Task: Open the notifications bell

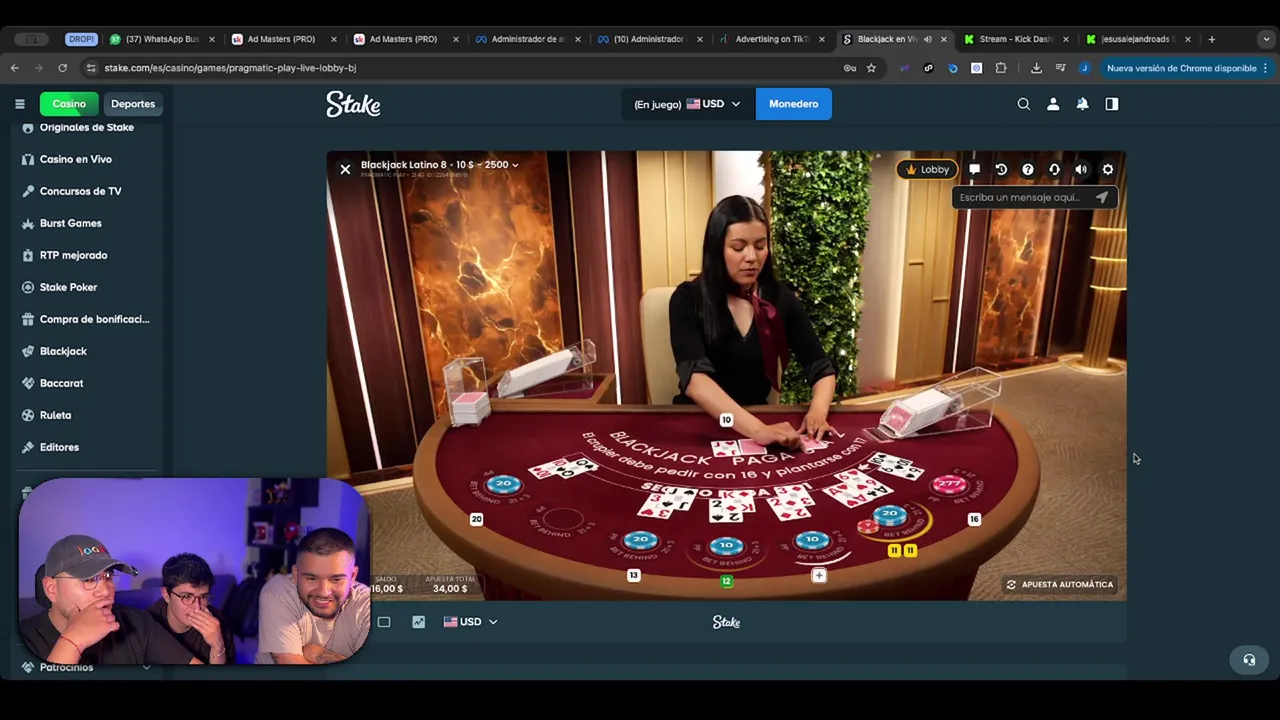Action: tap(1082, 104)
